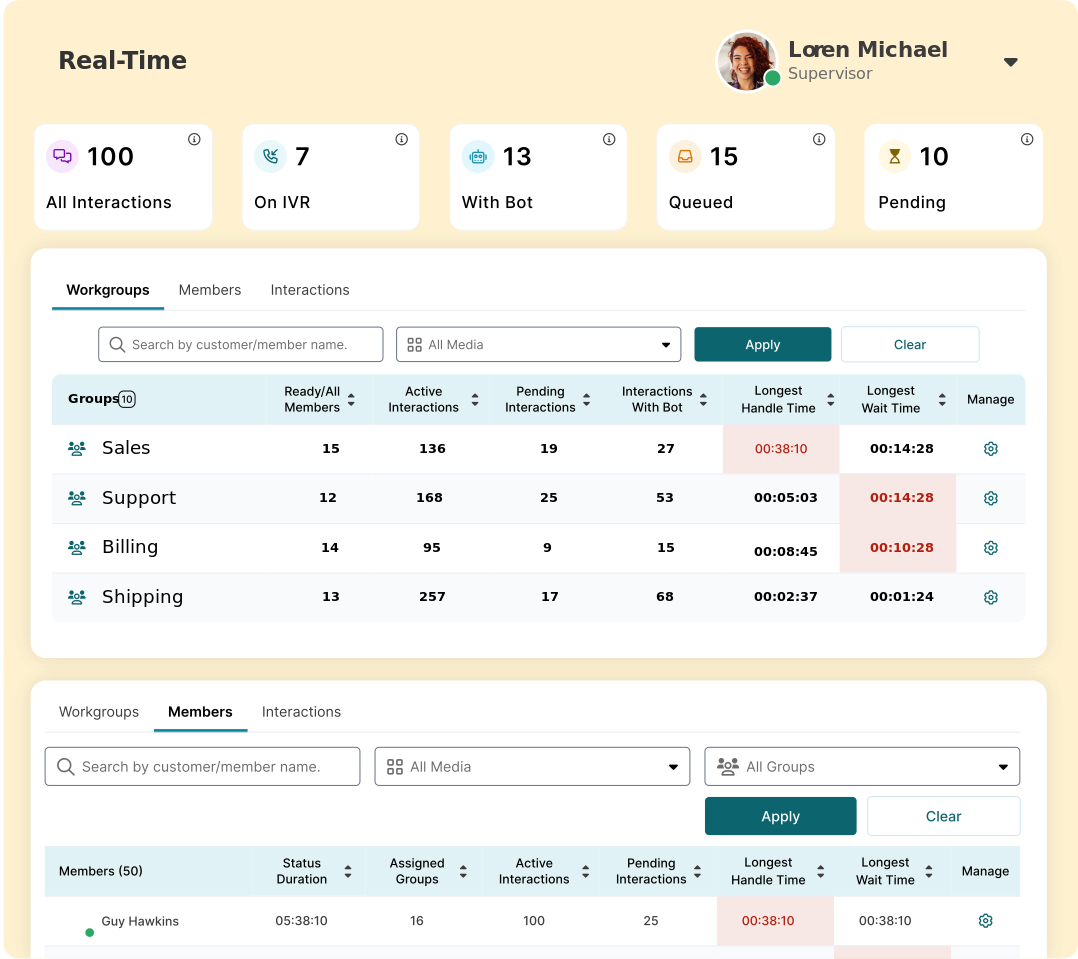Click the chat icon on All Interactions card
This screenshot has height=959, width=1078.
tap(62, 156)
